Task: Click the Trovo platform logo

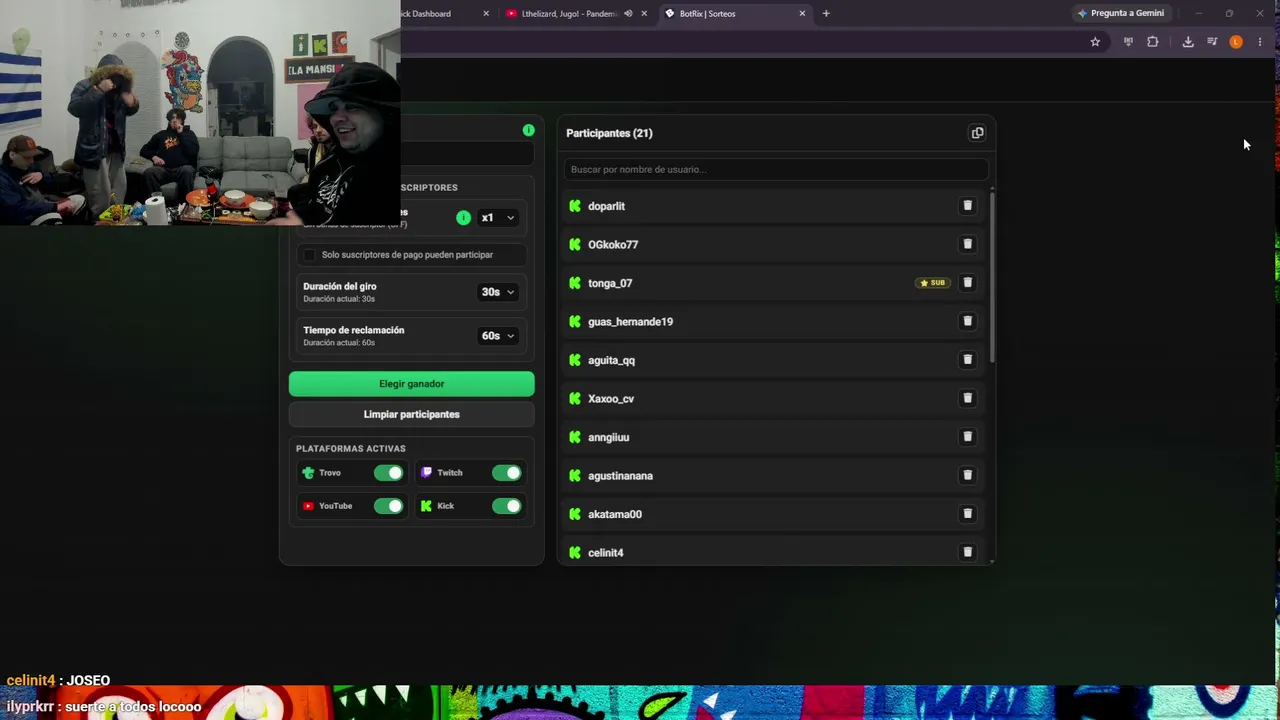Action: point(308,473)
